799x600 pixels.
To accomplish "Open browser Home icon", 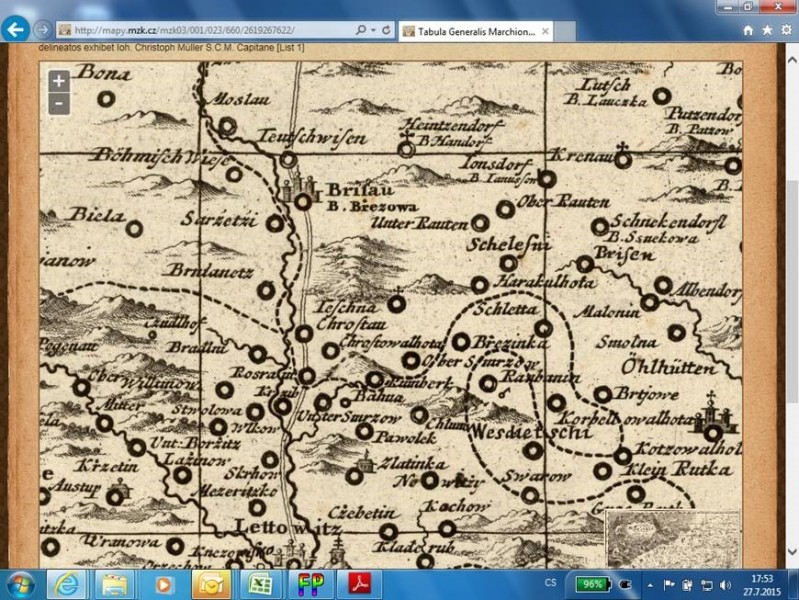I will 748,31.
